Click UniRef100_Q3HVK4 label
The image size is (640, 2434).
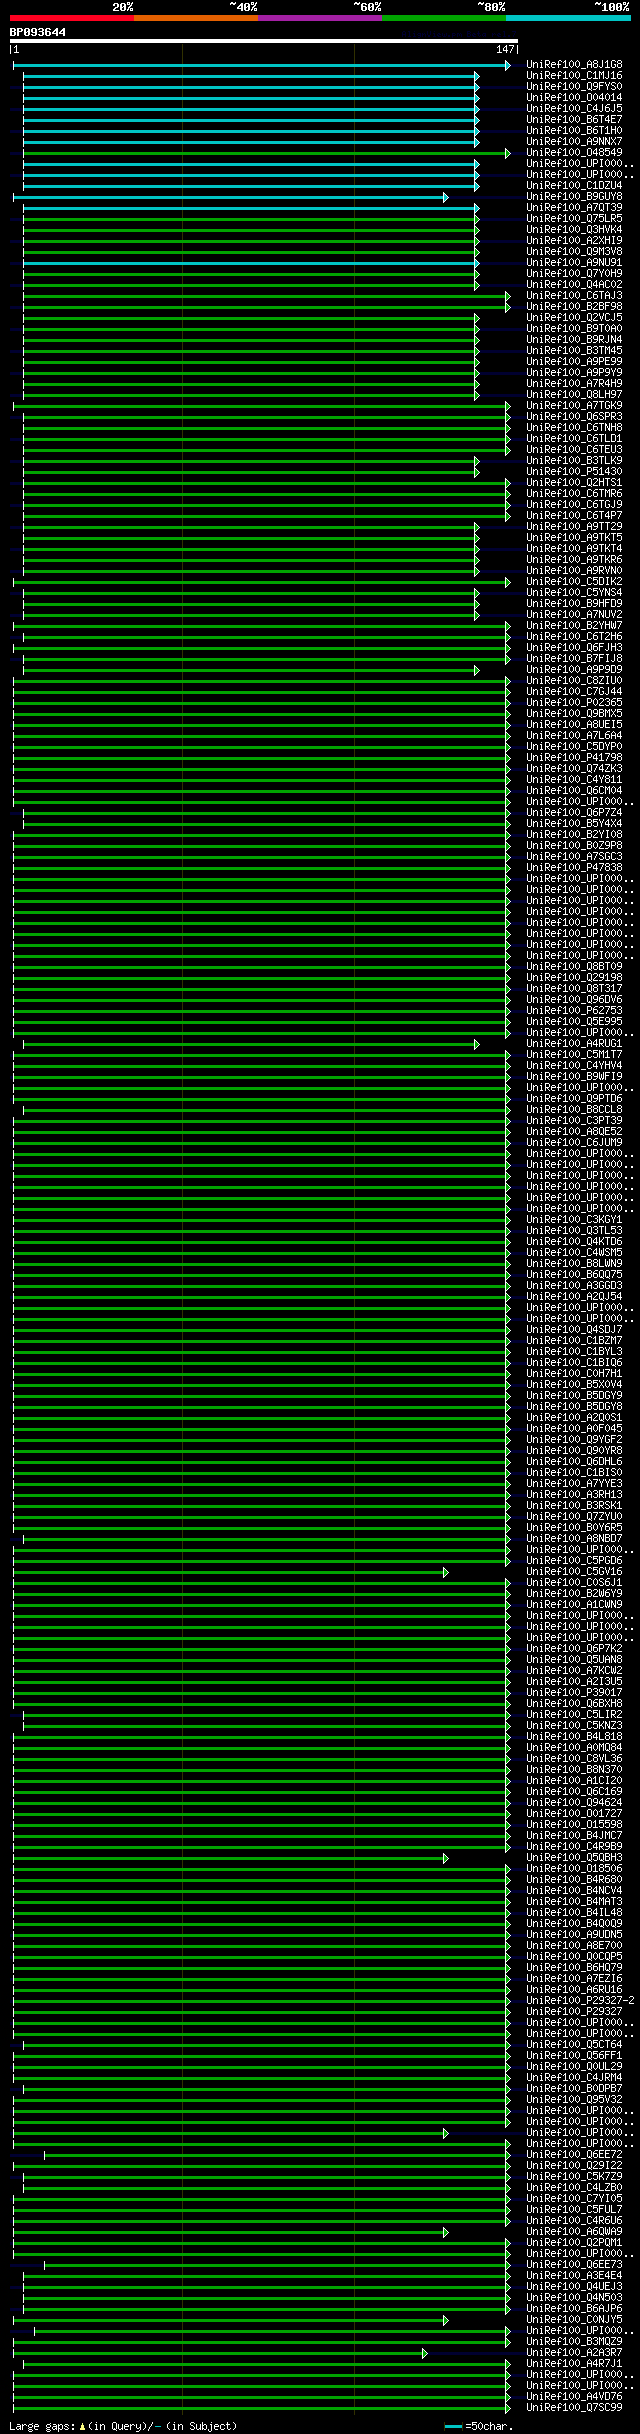coord(574,230)
